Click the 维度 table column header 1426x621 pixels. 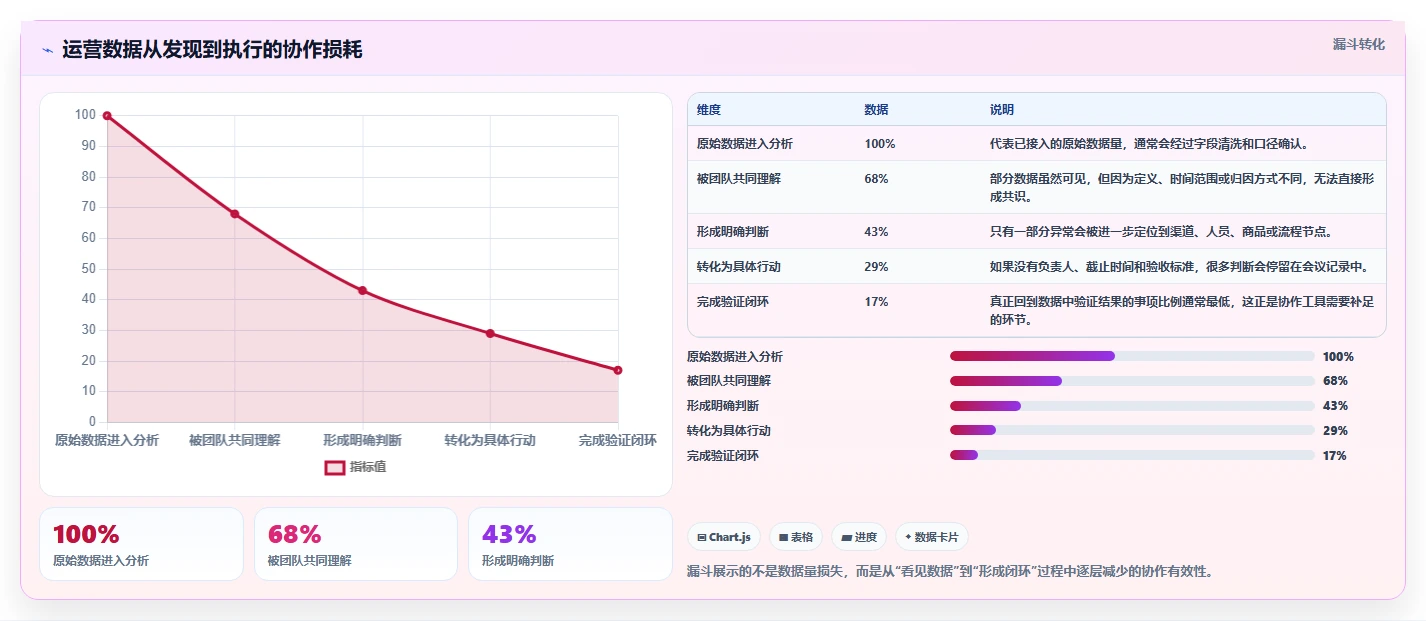point(709,110)
